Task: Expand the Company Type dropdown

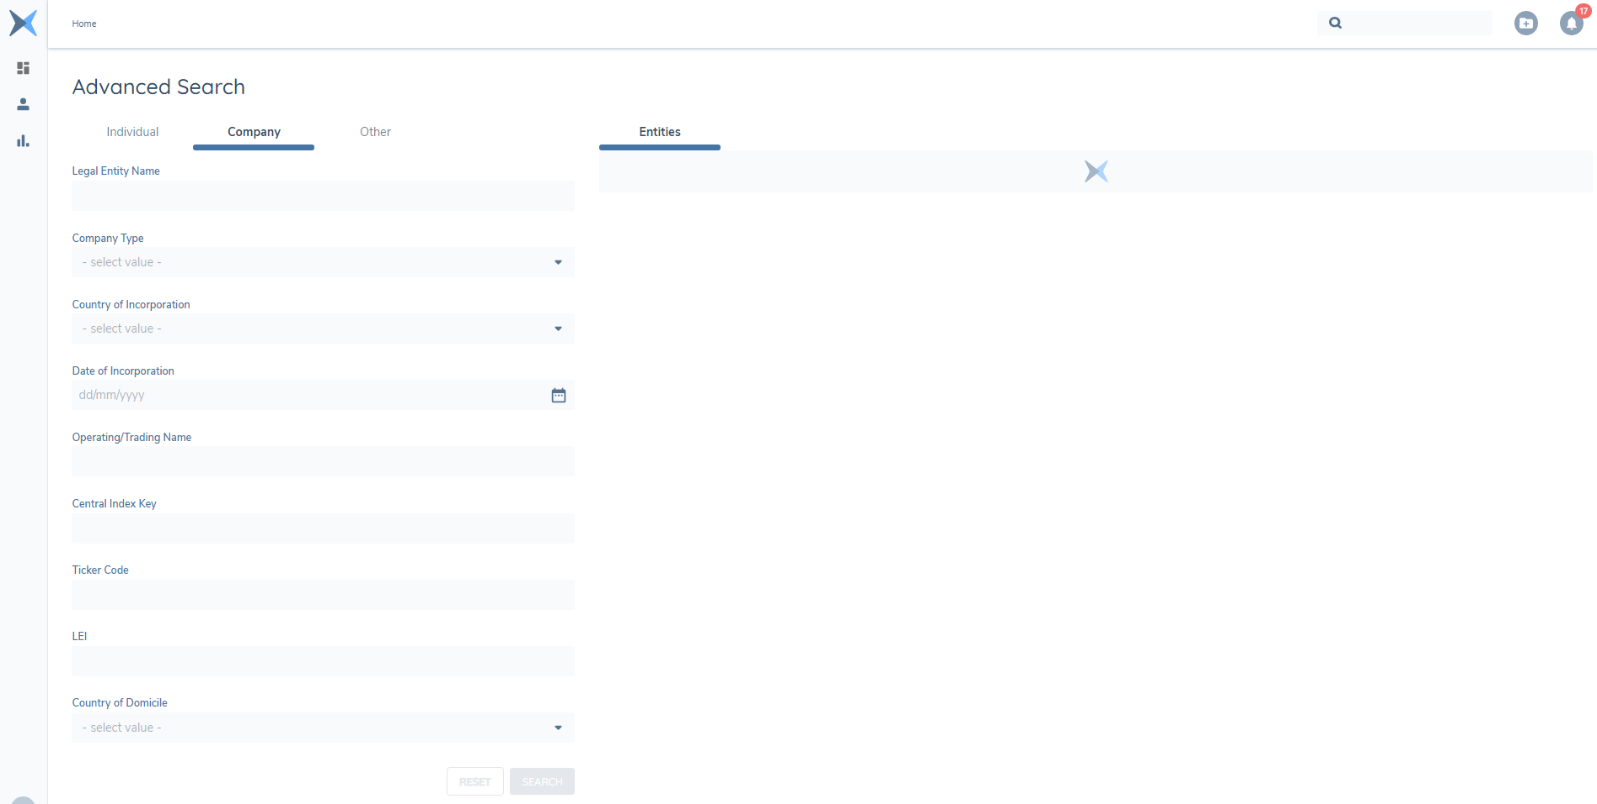Action: pyautogui.click(x=323, y=262)
